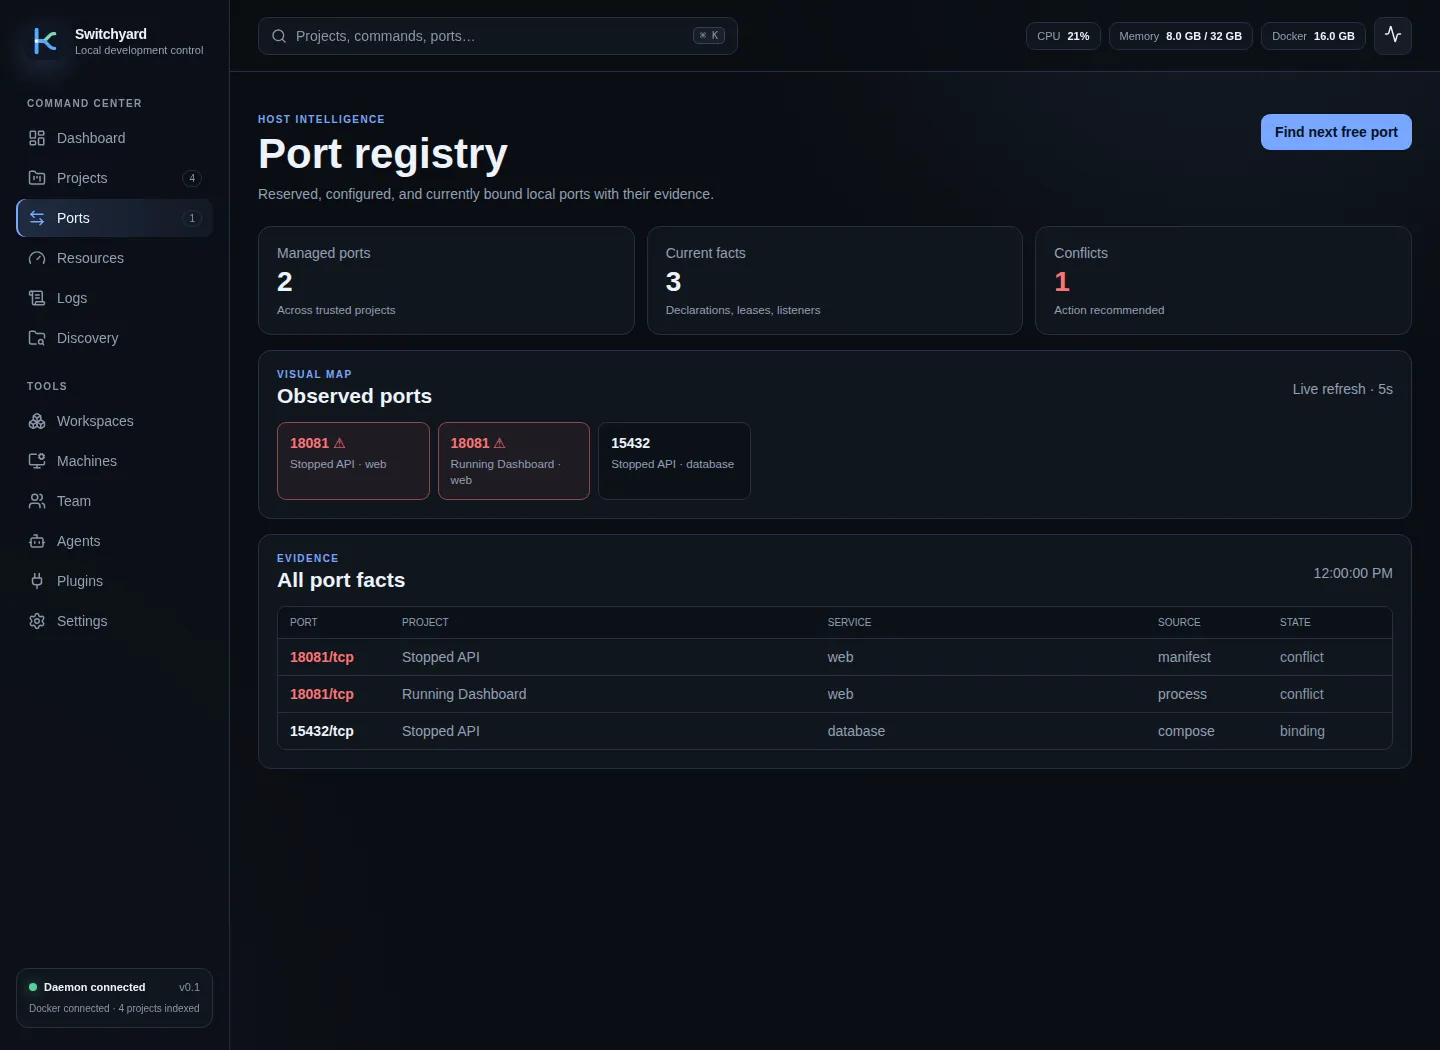Open the Agents page
Screen dimensions: 1440x1050
point(115,541)
